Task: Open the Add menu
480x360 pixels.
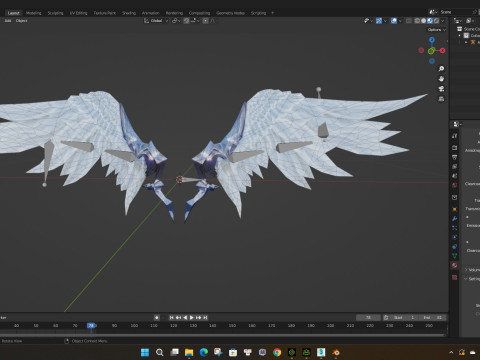Action: [x=8, y=21]
